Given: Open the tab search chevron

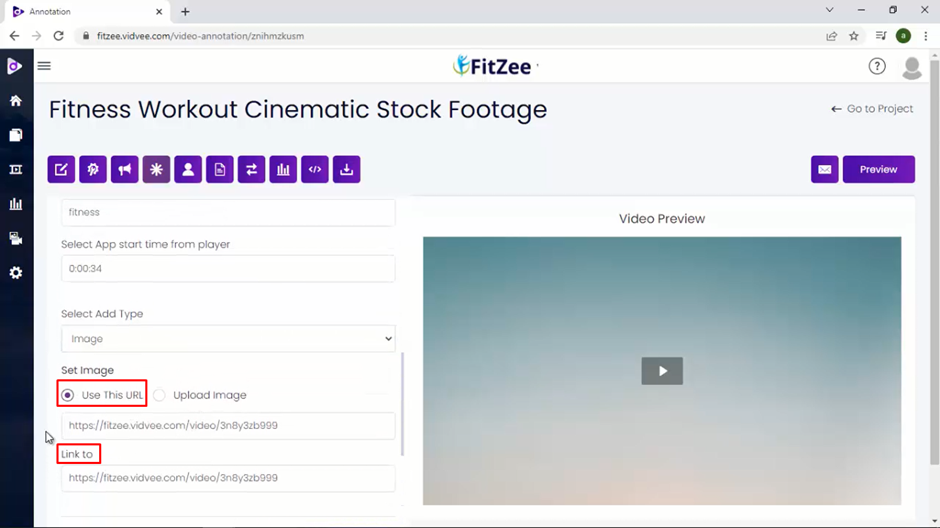Looking at the screenshot, I should coord(830,10).
